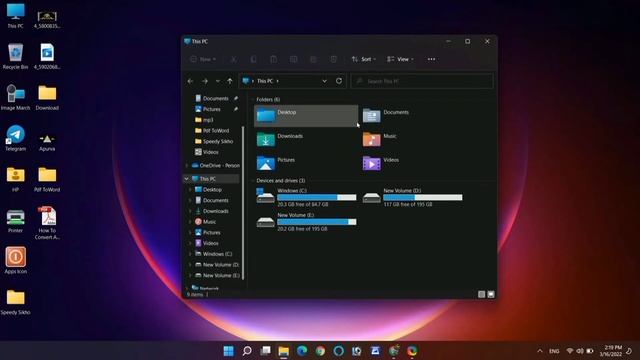Screen dimensions: 640x360
Task: Open the Telegram desktop shortcut
Action: pos(16,138)
